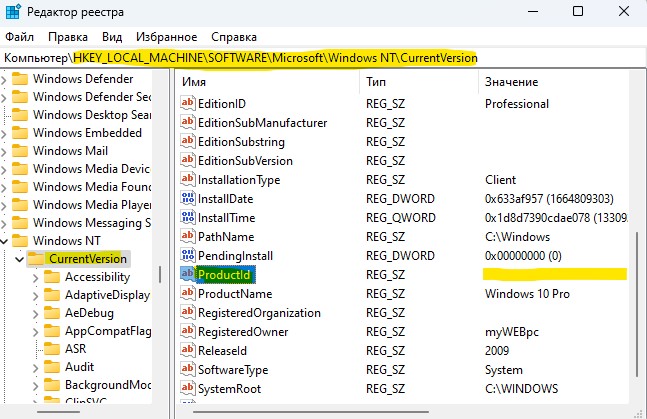The height and width of the screenshot is (419, 647).
Task: Click the Accessibility folder icon
Action: 52,277
